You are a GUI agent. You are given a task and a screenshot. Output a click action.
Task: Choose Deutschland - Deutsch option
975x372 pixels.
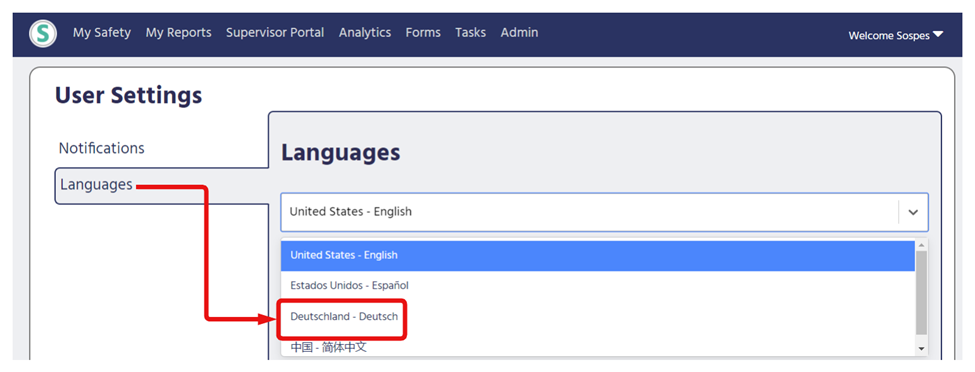pos(598,317)
